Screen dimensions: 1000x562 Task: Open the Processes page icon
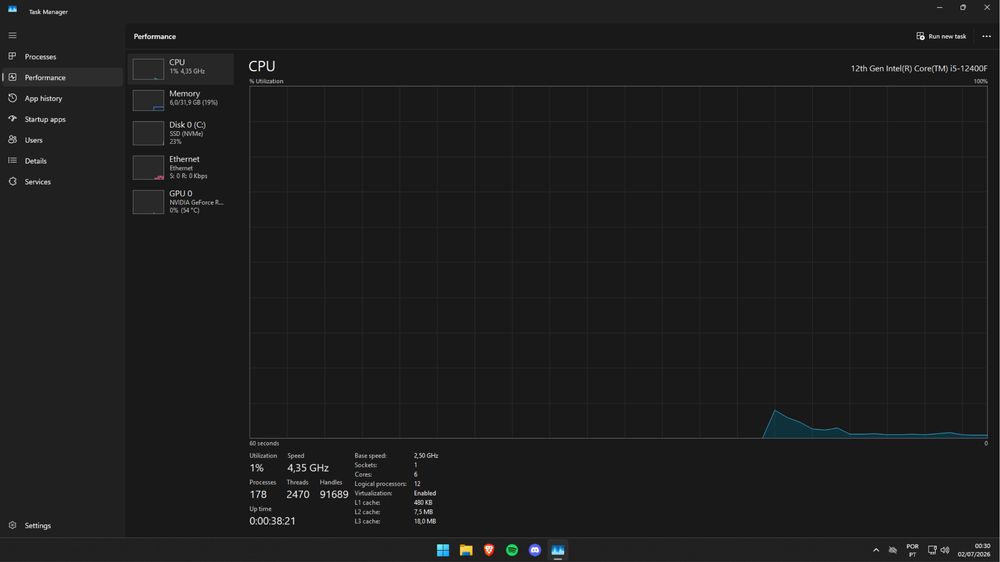tap(12, 56)
